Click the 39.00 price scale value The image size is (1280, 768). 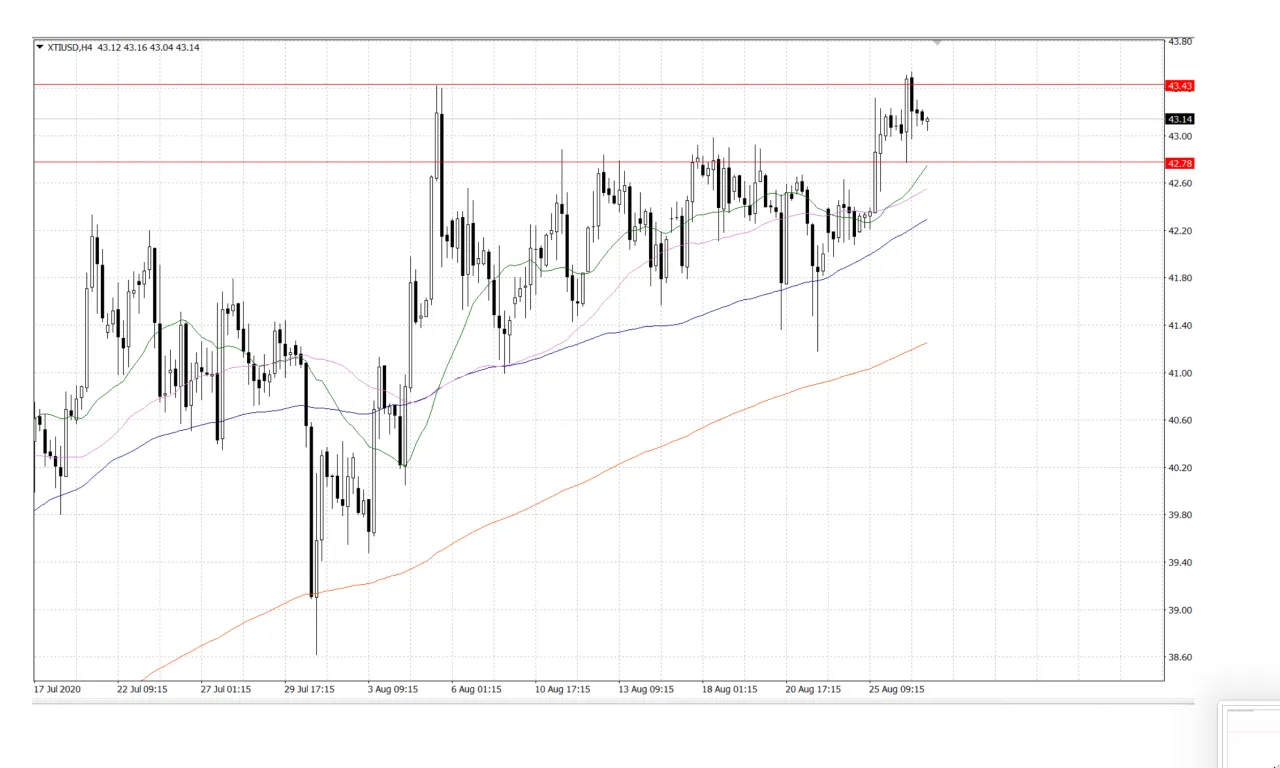click(1180, 611)
